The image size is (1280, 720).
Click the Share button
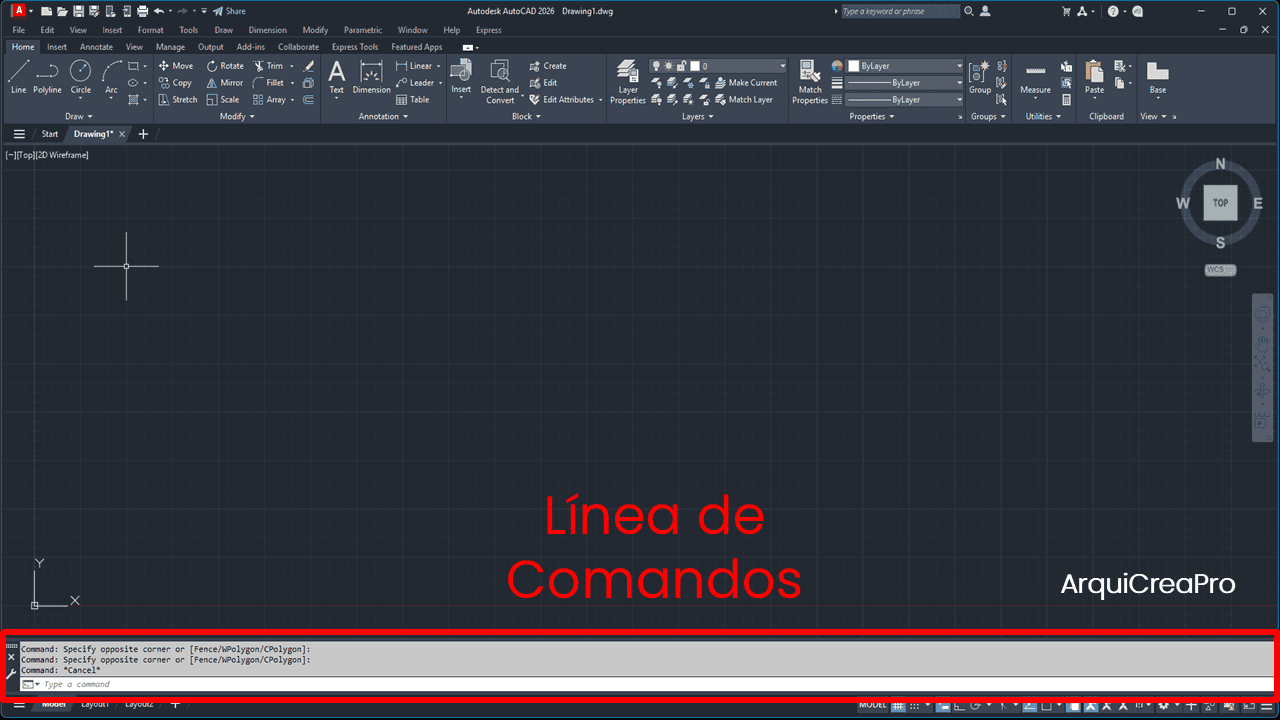[x=229, y=11]
